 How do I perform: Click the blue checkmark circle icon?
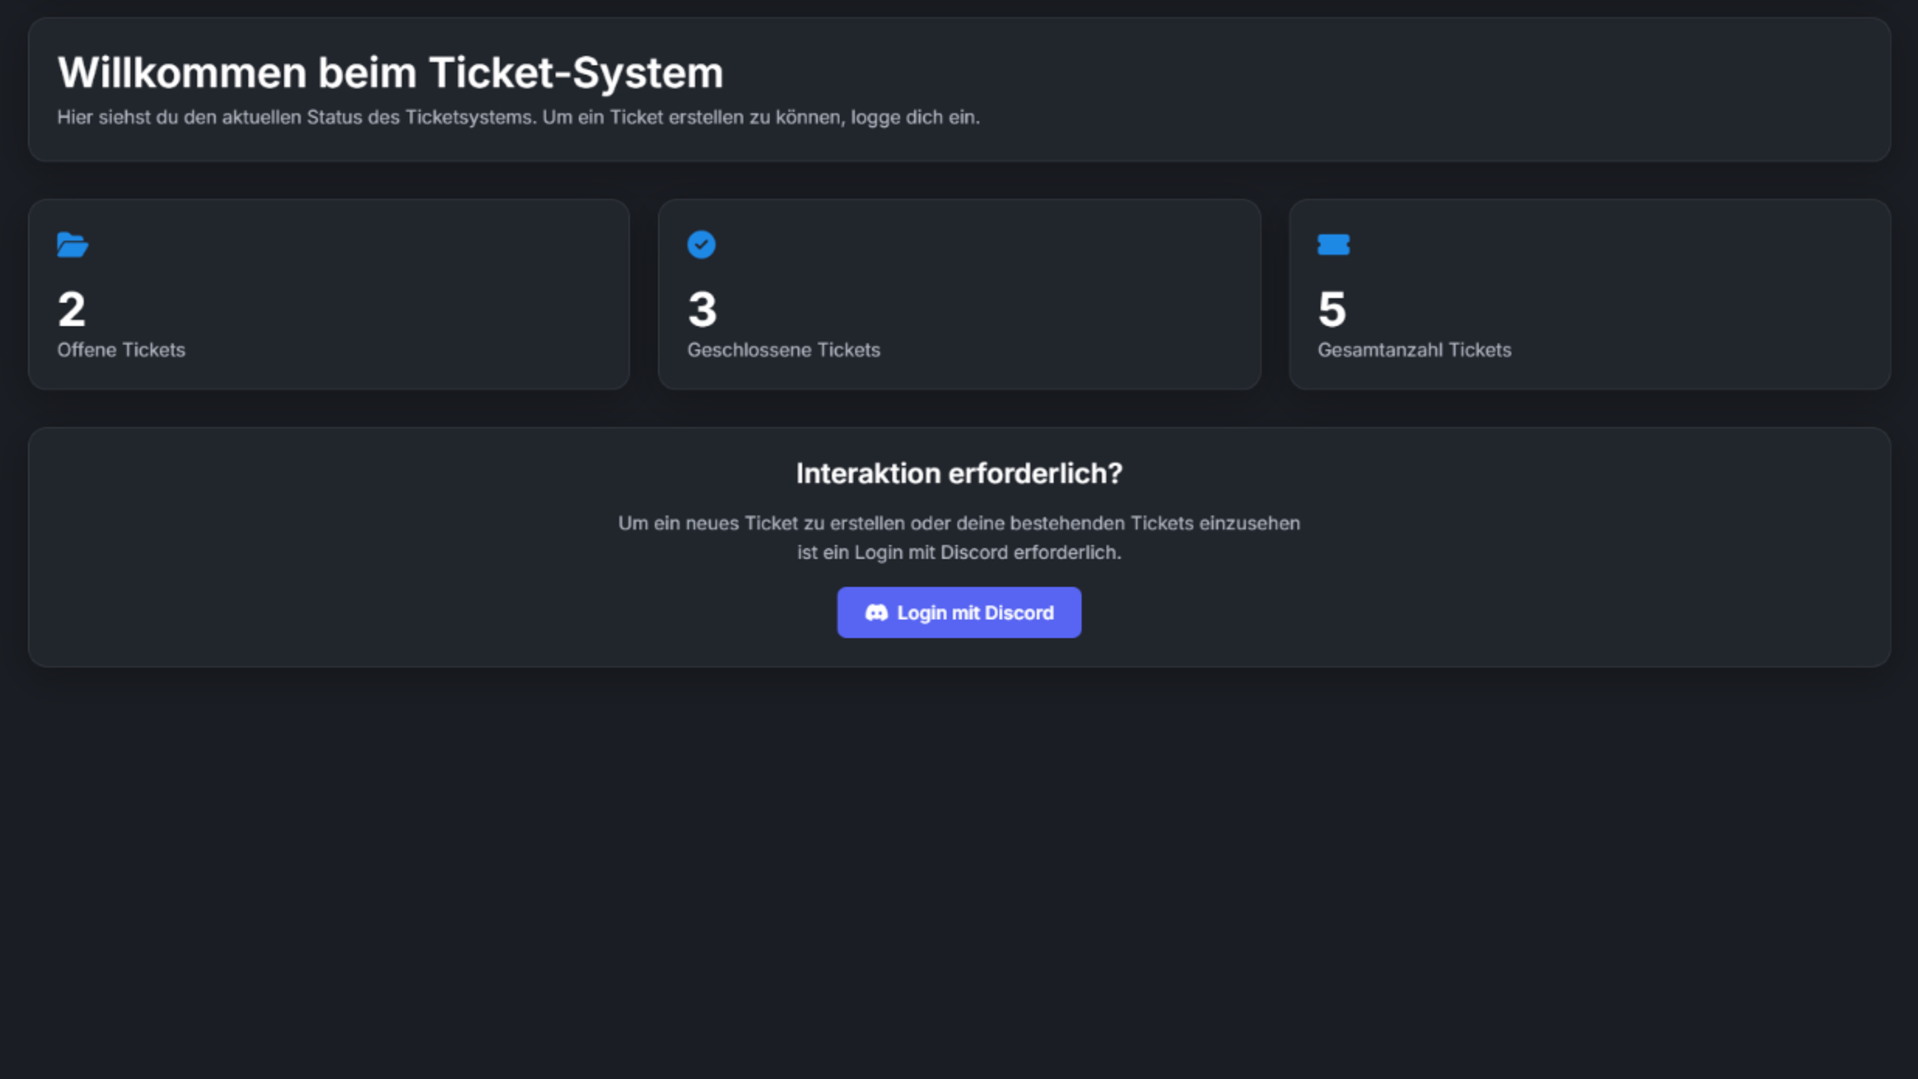pyautogui.click(x=701, y=245)
